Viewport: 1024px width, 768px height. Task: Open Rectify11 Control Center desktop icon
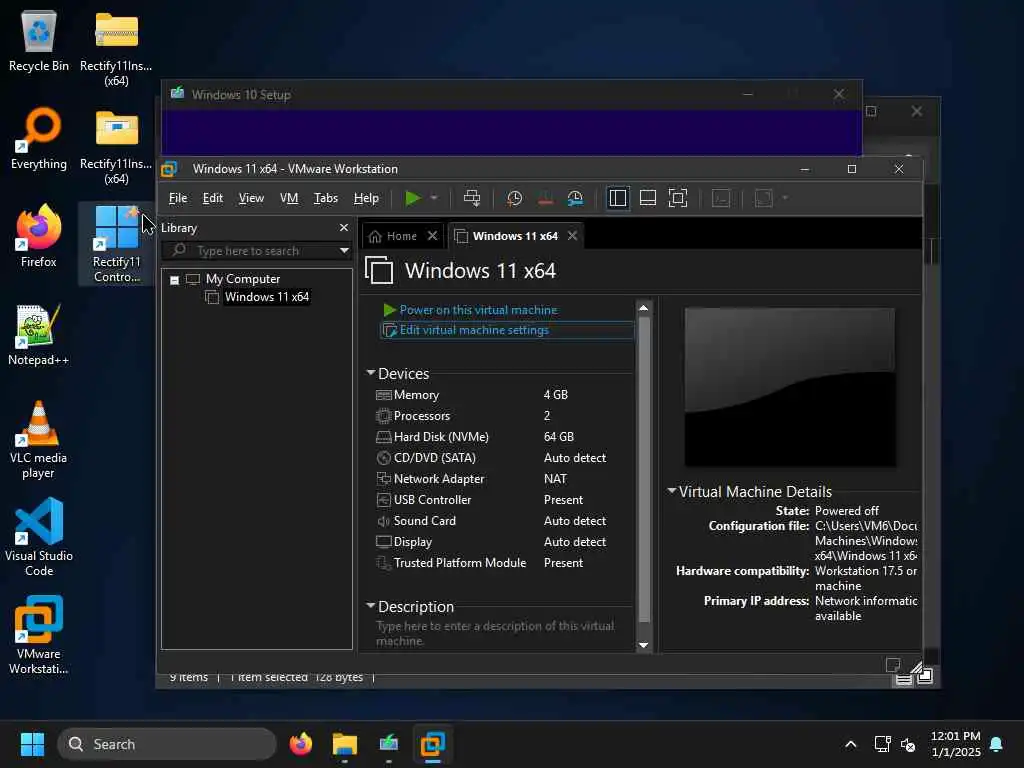click(x=116, y=244)
